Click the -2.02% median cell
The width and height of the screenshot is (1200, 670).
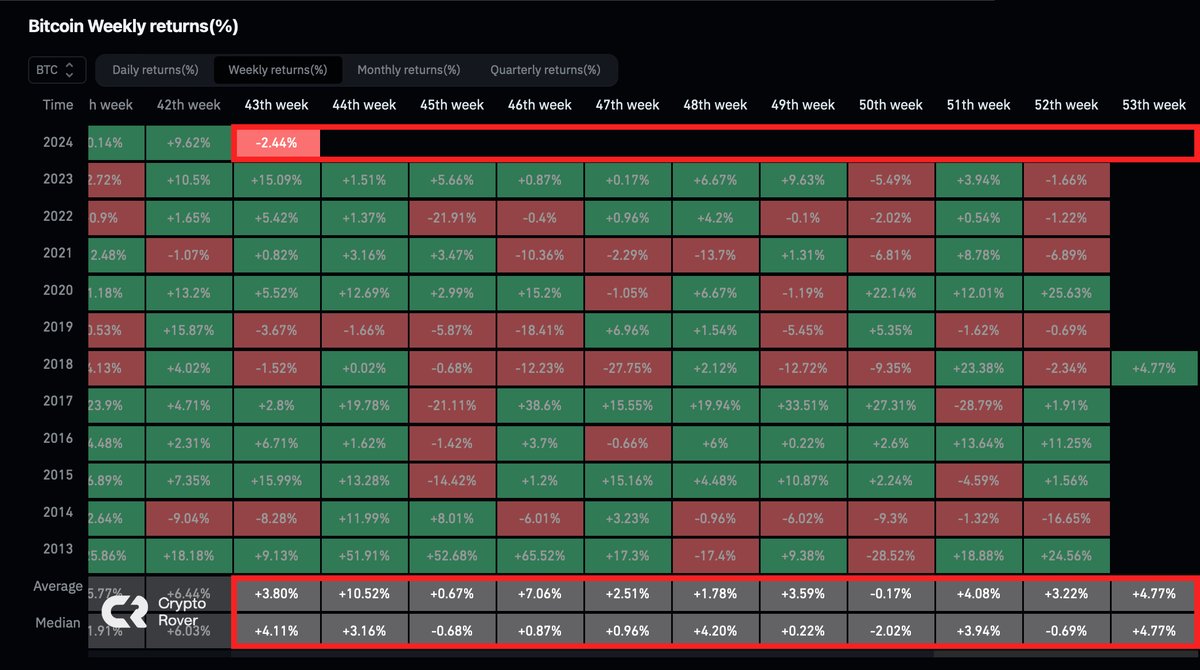[x=891, y=631]
